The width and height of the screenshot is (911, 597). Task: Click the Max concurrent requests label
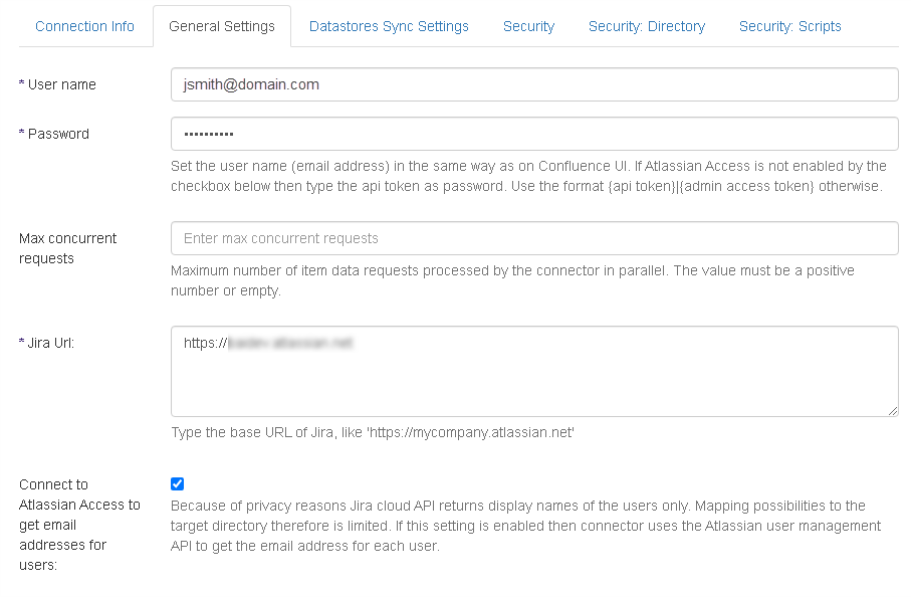[68, 248]
